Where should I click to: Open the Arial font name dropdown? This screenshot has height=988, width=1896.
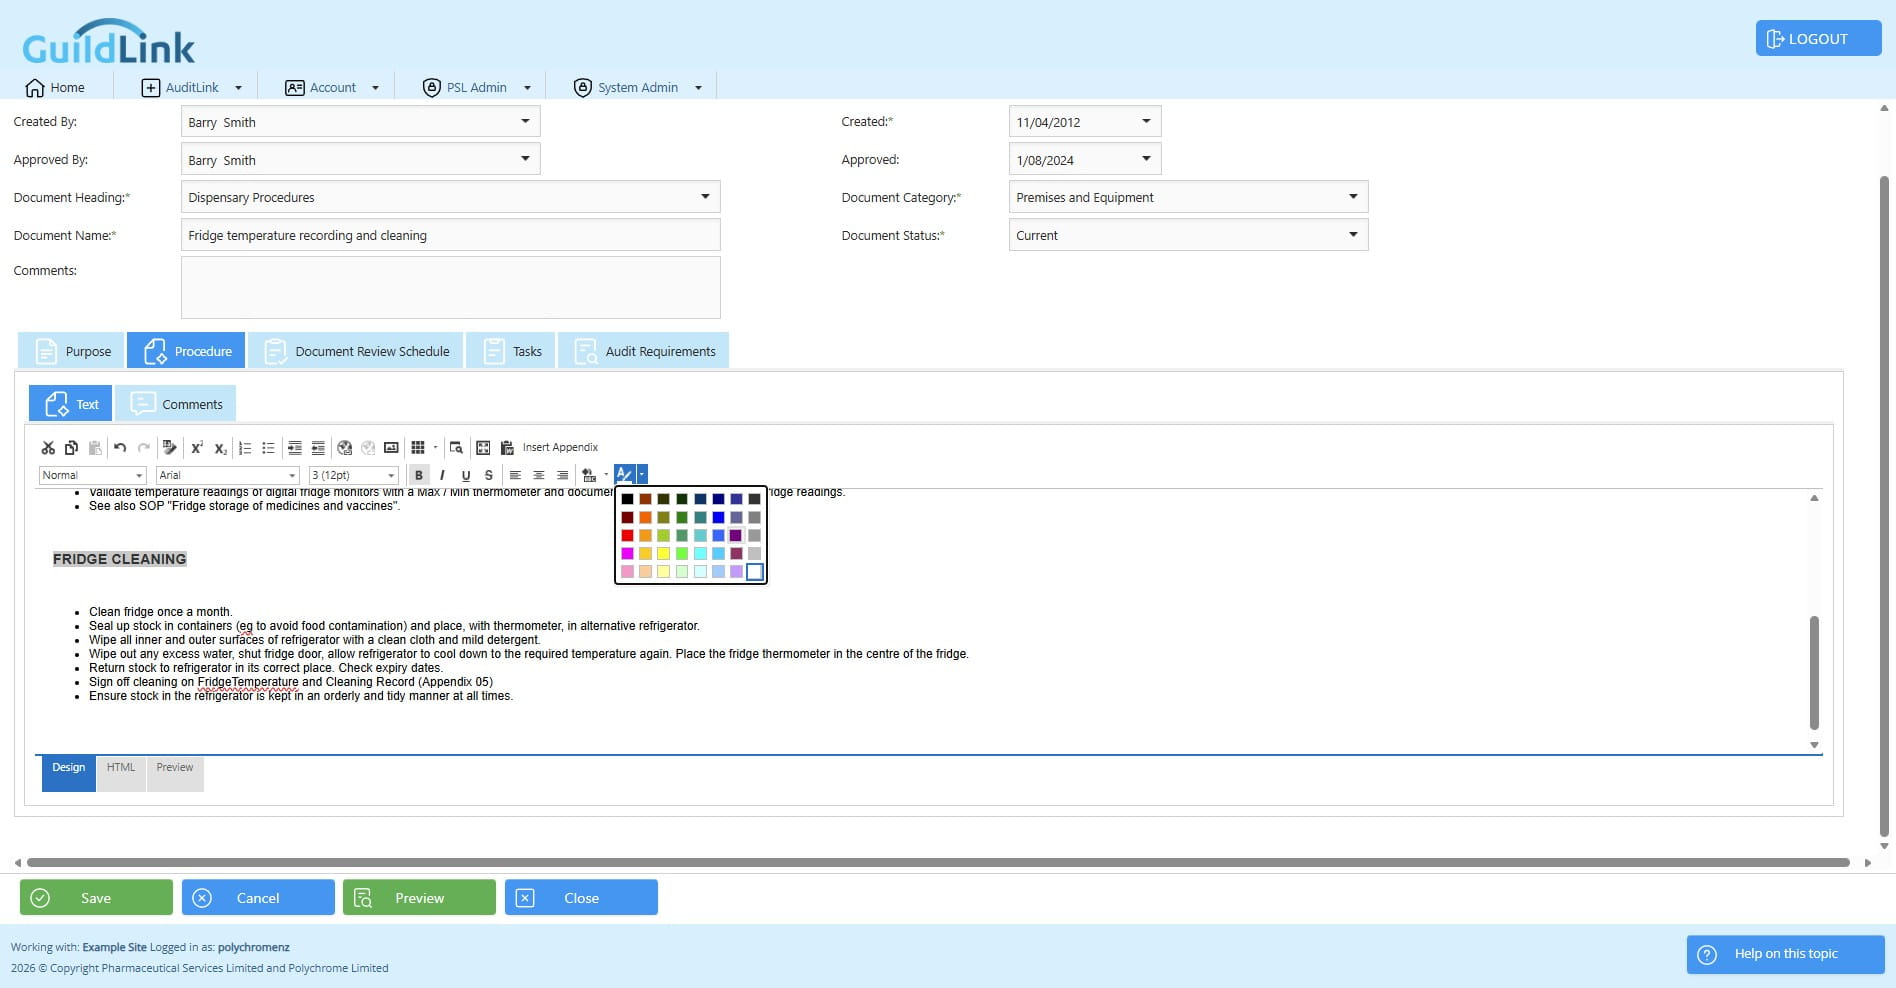pos(228,475)
